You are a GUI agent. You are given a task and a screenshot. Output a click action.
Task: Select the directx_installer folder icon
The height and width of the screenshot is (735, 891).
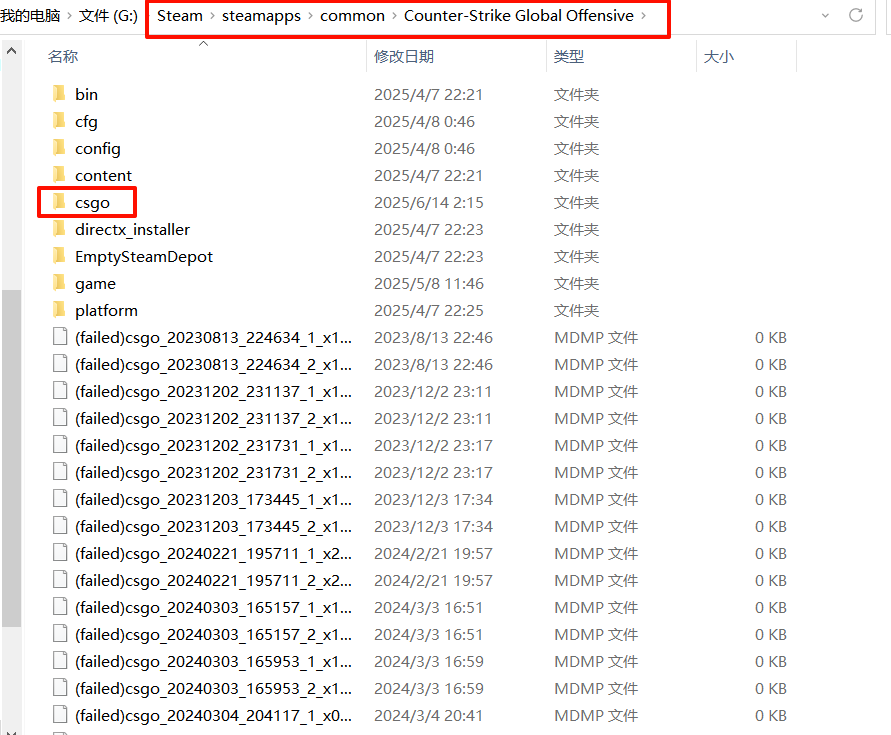(59, 229)
